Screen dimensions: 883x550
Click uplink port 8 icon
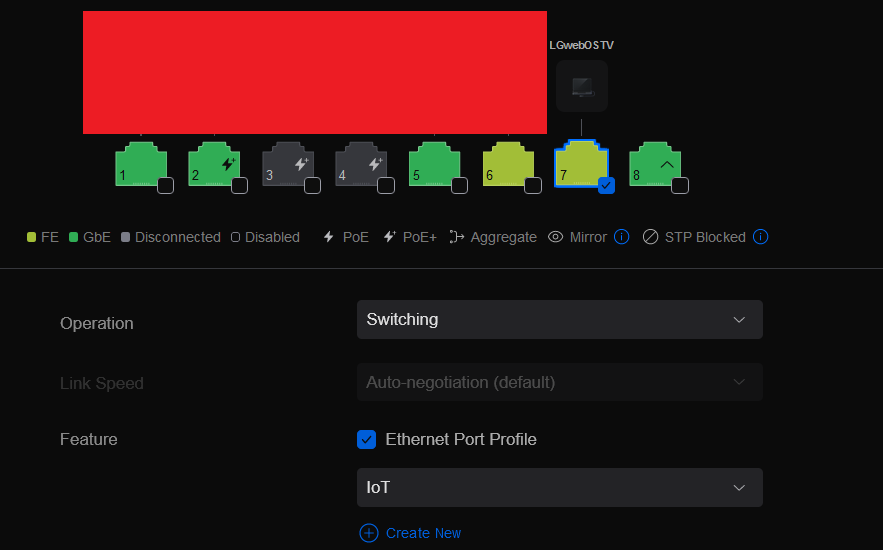click(654, 163)
